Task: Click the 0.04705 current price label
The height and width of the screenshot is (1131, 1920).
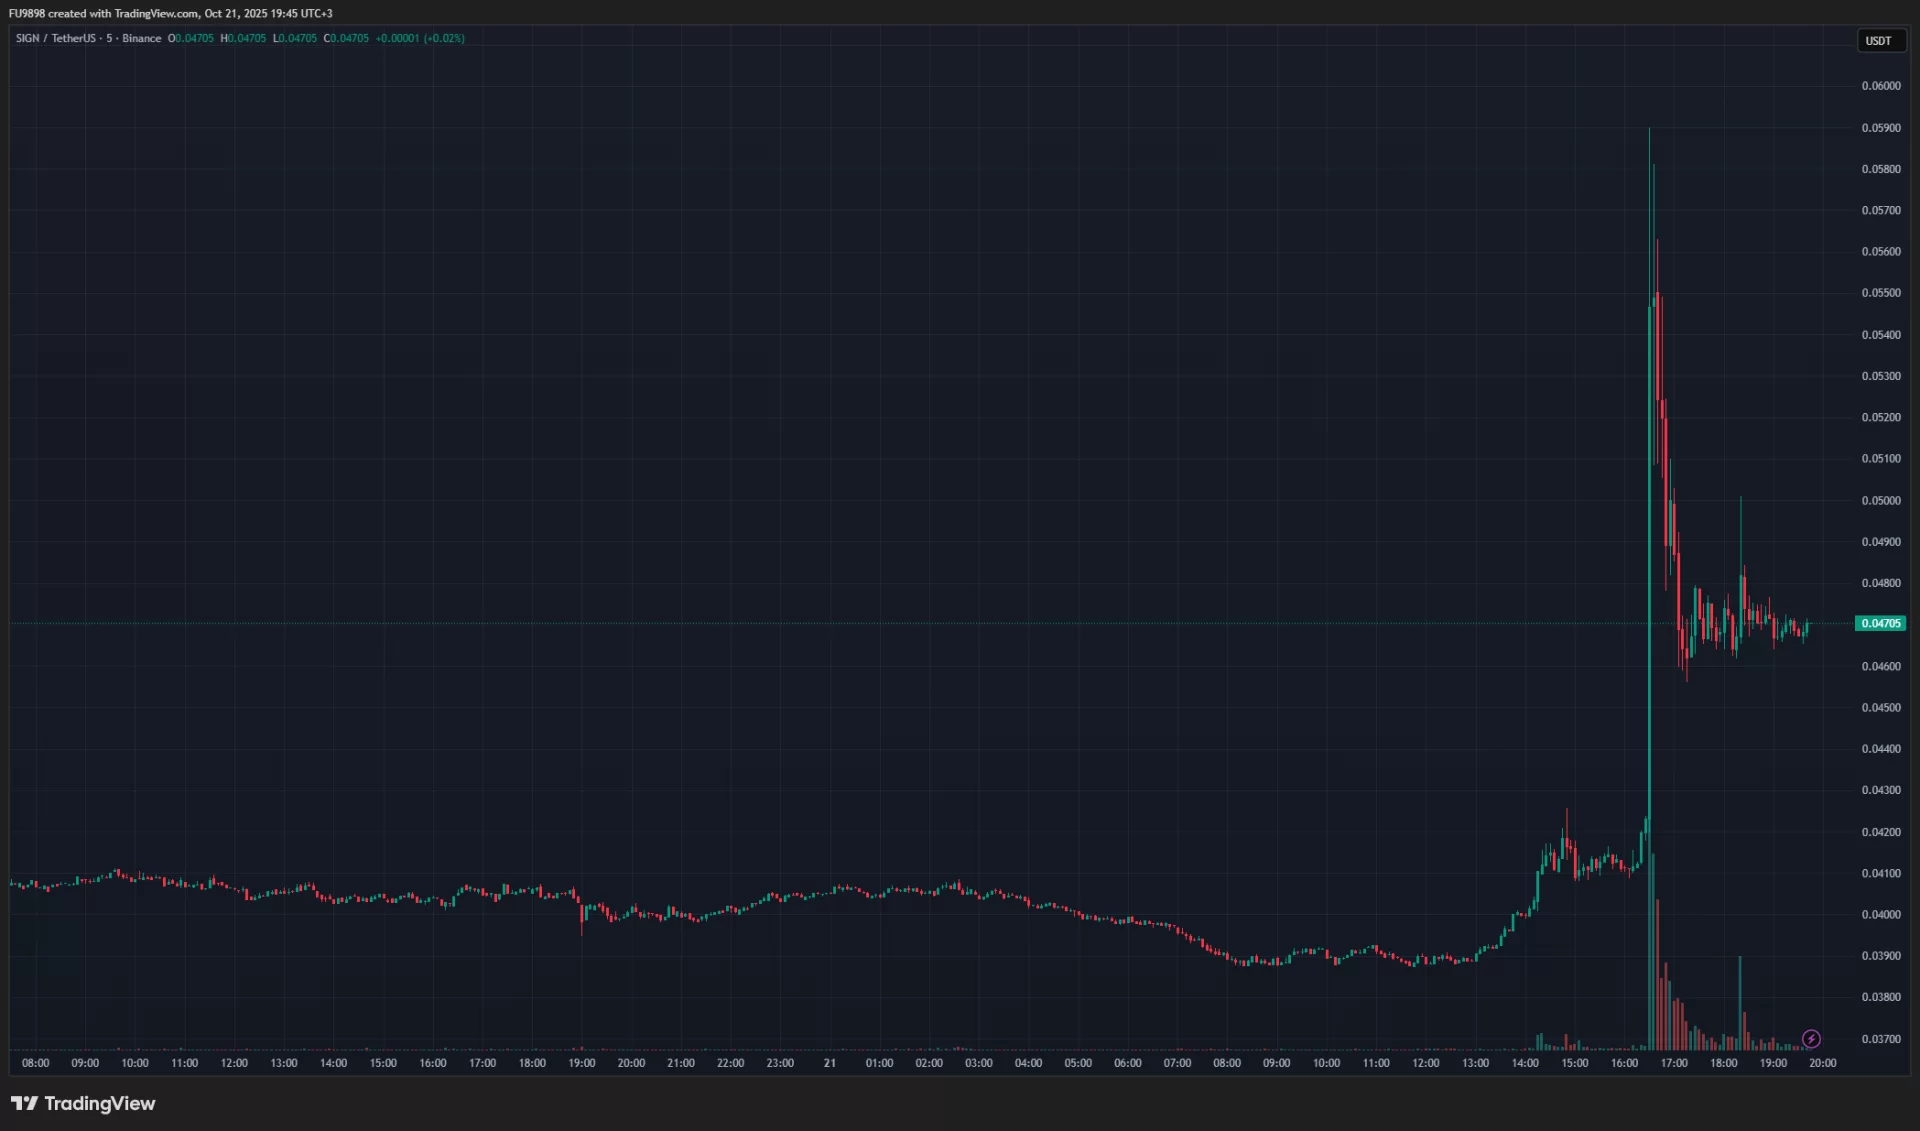Action: [1880, 623]
